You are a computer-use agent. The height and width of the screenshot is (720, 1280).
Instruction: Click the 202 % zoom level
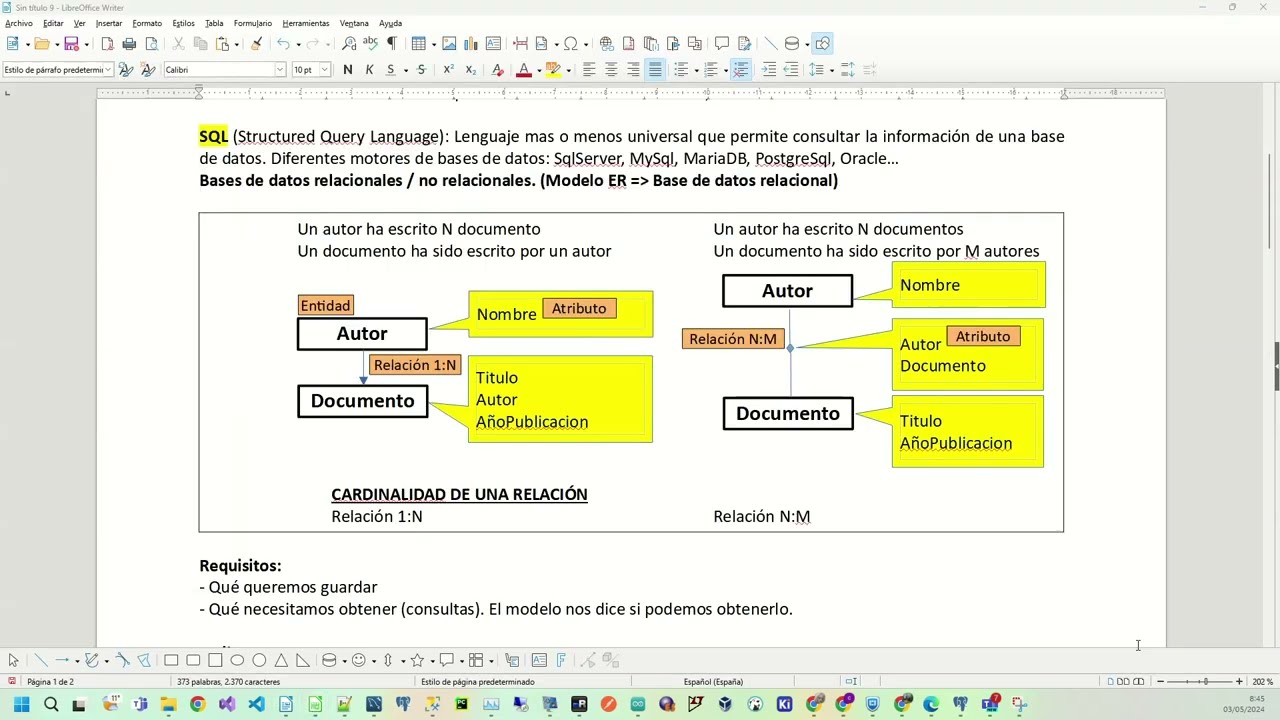1262,682
